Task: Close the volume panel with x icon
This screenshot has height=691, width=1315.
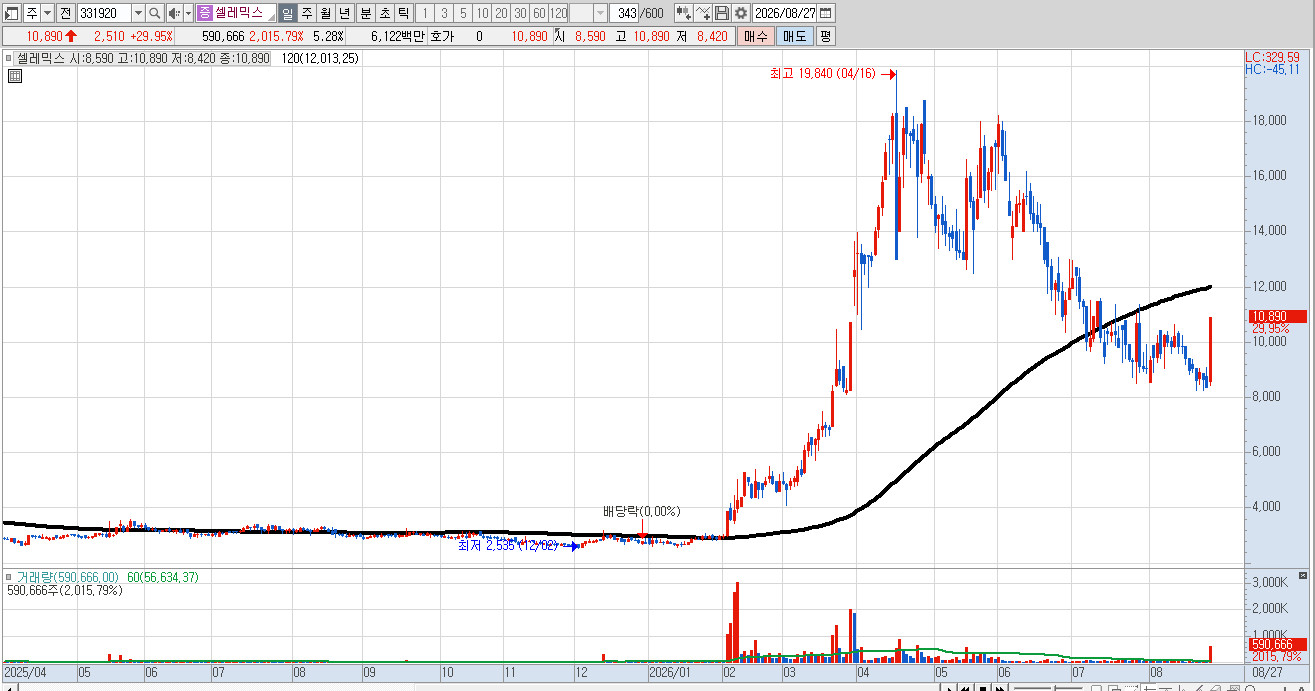Action: 1302,577
